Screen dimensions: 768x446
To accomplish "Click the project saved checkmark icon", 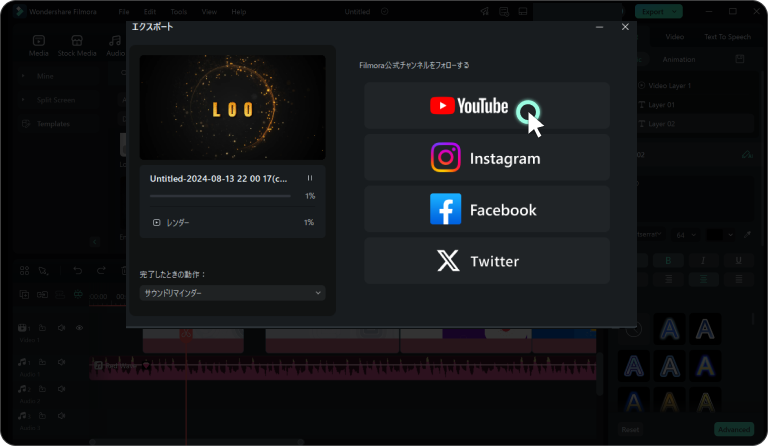I will 384,12.
